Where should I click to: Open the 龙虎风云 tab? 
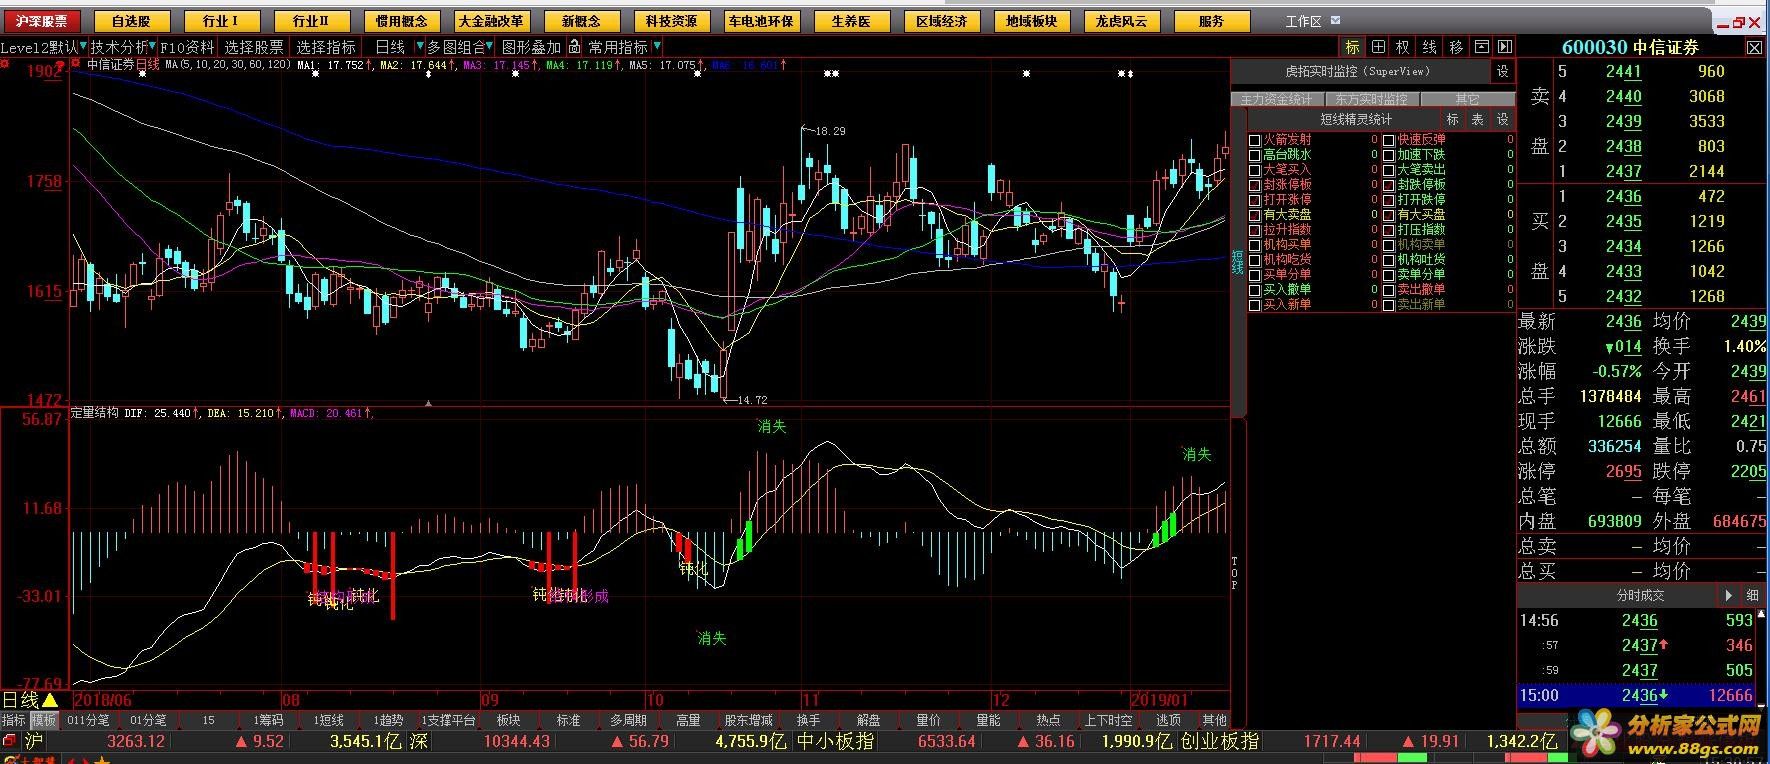pos(1121,21)
